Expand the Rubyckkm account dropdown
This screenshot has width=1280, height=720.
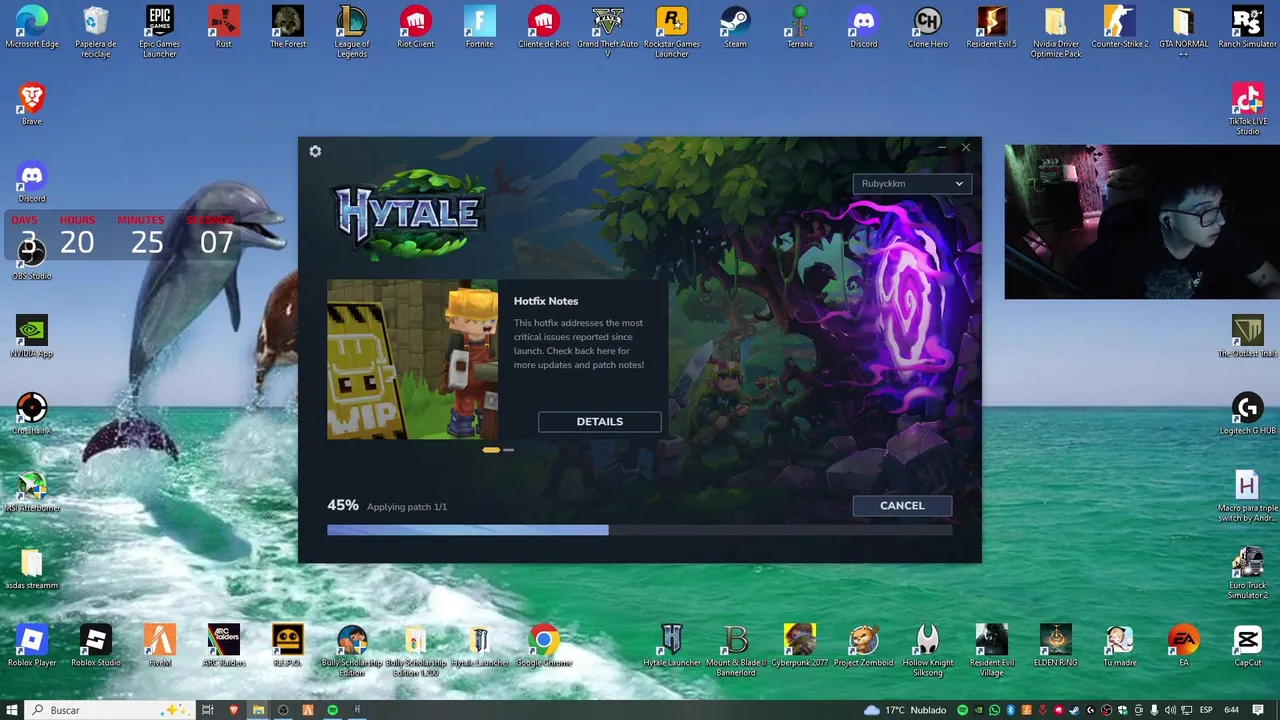click(x=911, y=183)
